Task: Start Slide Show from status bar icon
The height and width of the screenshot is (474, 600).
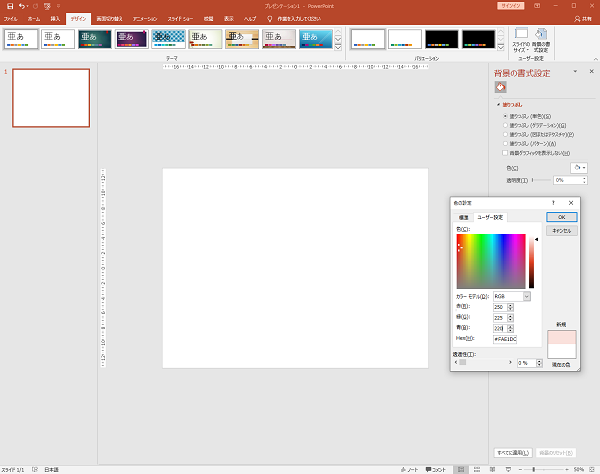Action: click(x=508, y=469)
